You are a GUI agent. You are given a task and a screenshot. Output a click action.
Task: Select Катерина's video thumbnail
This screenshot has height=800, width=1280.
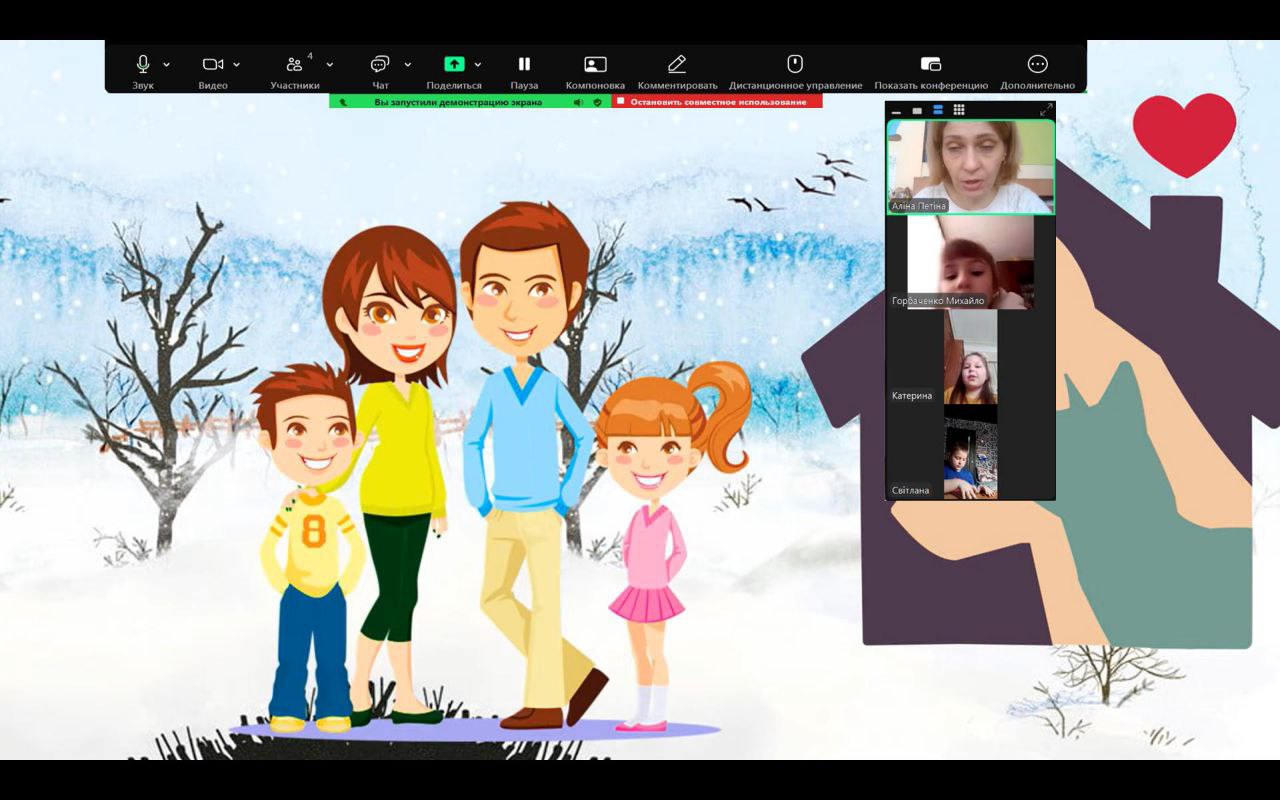[970, 357]
